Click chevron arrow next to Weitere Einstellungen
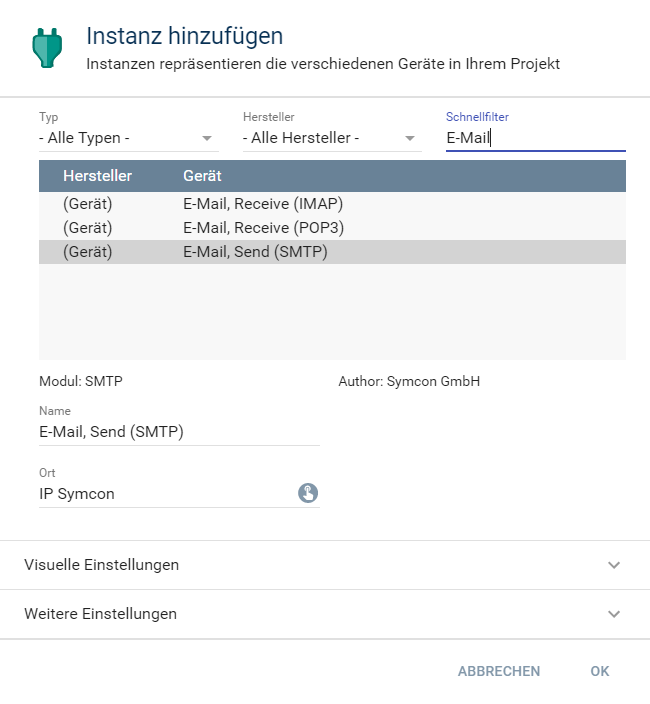The image size is (650, 704). pos(614,614)
